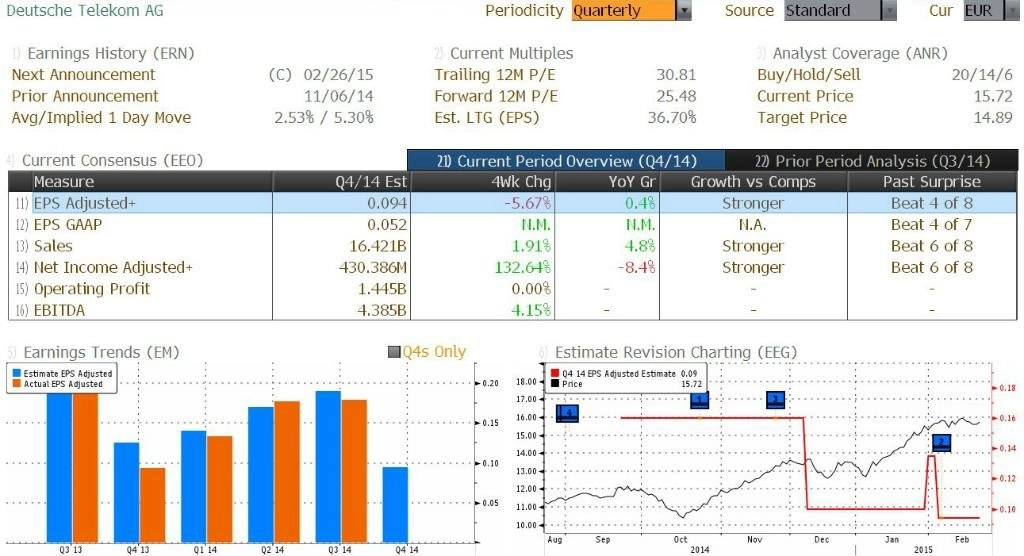This screenshot has height=556, width=1024.
Task: Open the Source dropdown arrow
Action: (x=889, y=10)
